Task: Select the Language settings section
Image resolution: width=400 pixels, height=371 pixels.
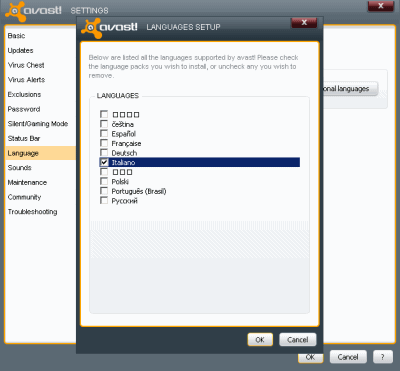Action: tap(40, 153)
